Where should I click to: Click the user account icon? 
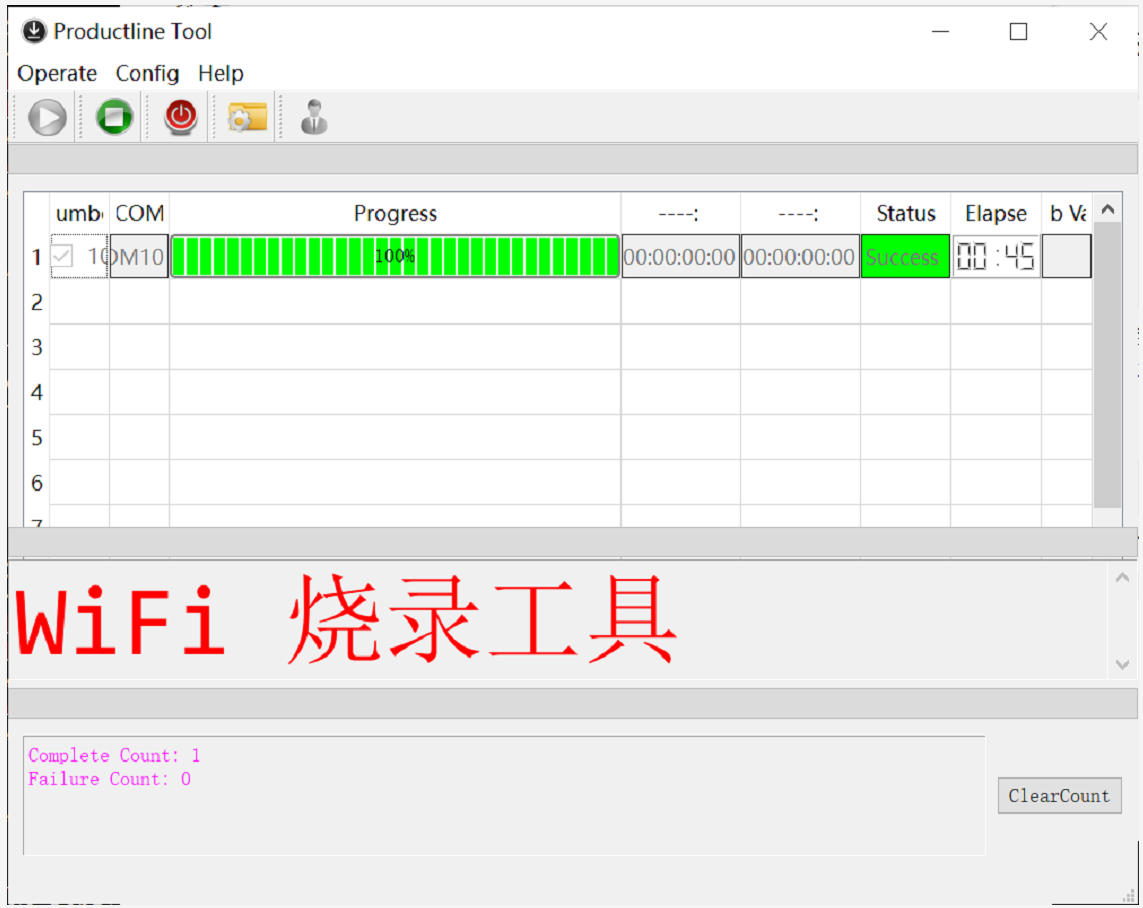click(x=314, y=118)
